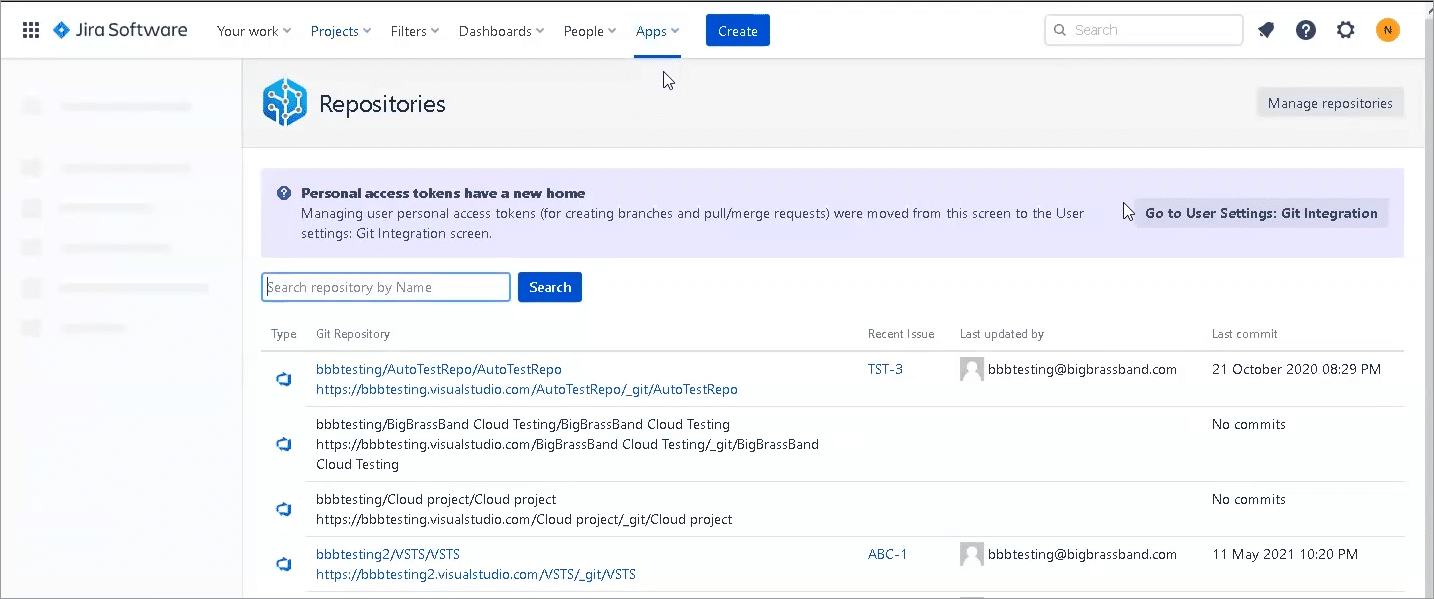
Task: Expand the Your work dropdown
Action: click(x=254, y=31)
